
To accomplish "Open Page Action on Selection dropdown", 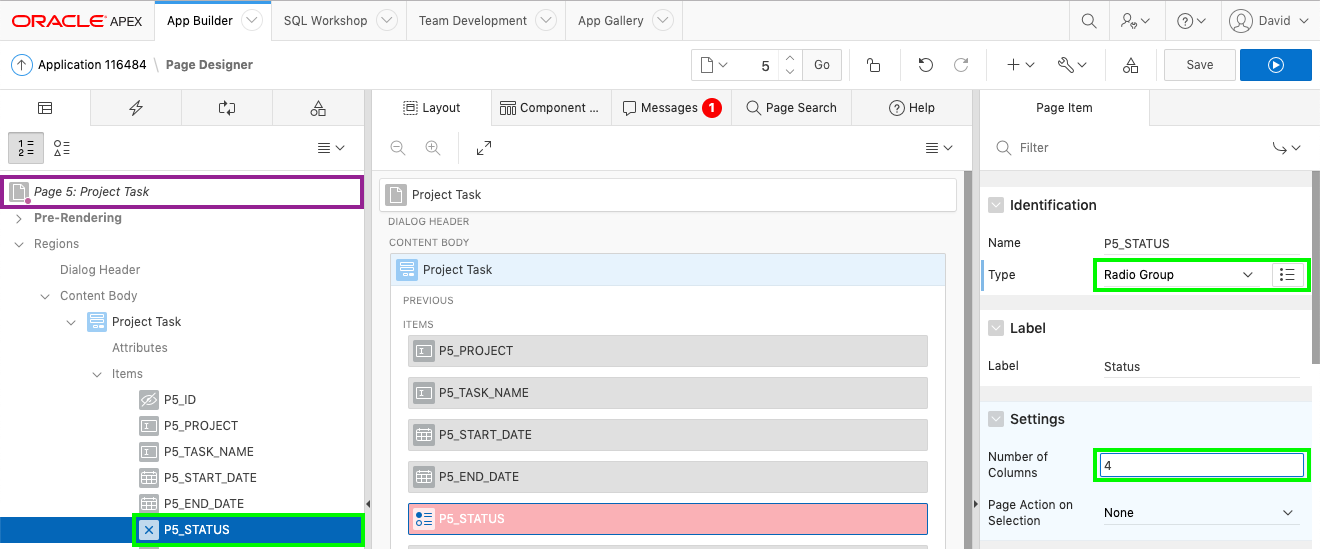I will 1198,513.
